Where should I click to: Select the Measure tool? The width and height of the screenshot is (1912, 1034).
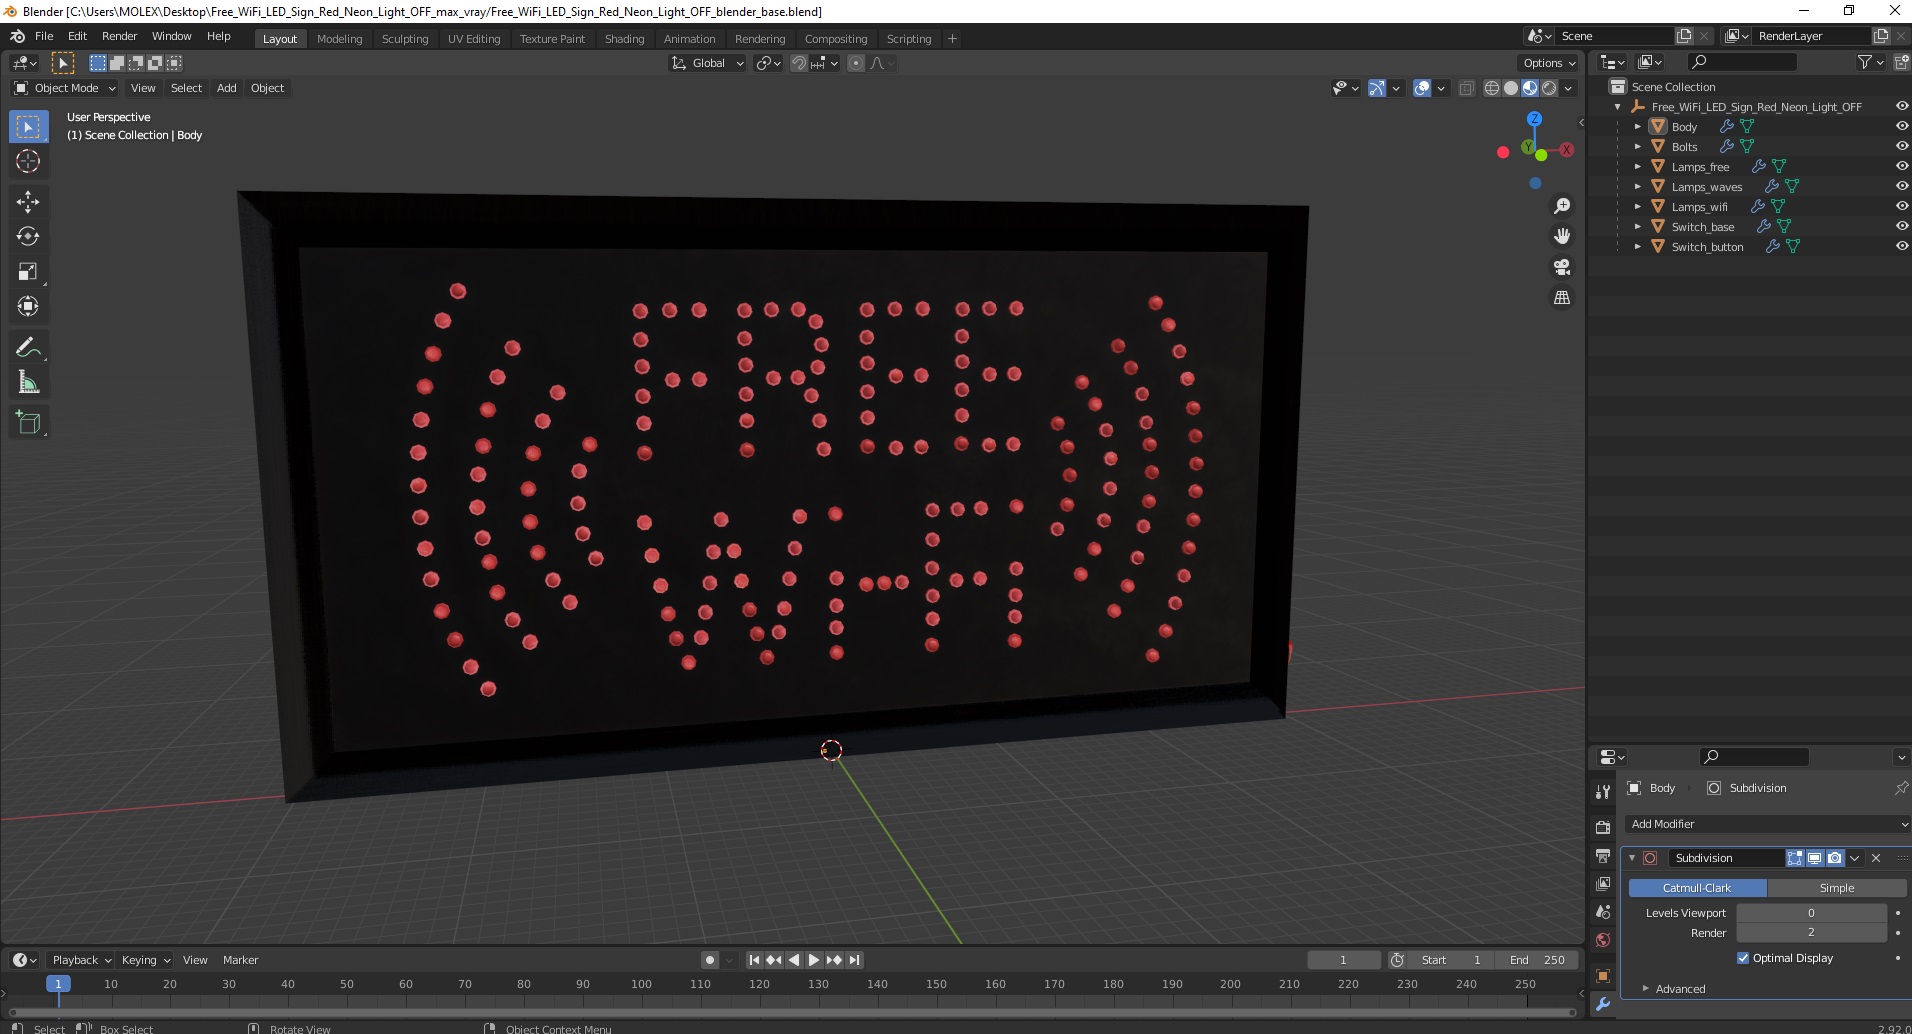tap(28, 383)
